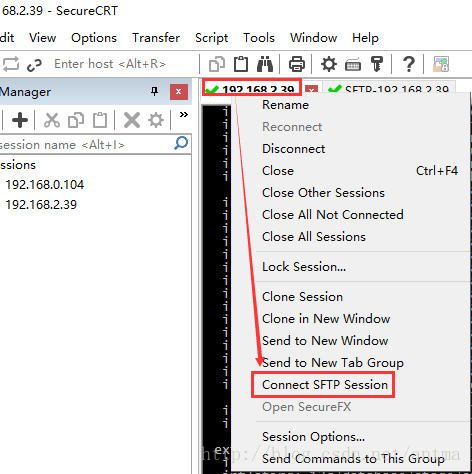The width and height of the screenshot is (472, 474).
Task: Open the Options menu
Action: [x=94, y=38]
